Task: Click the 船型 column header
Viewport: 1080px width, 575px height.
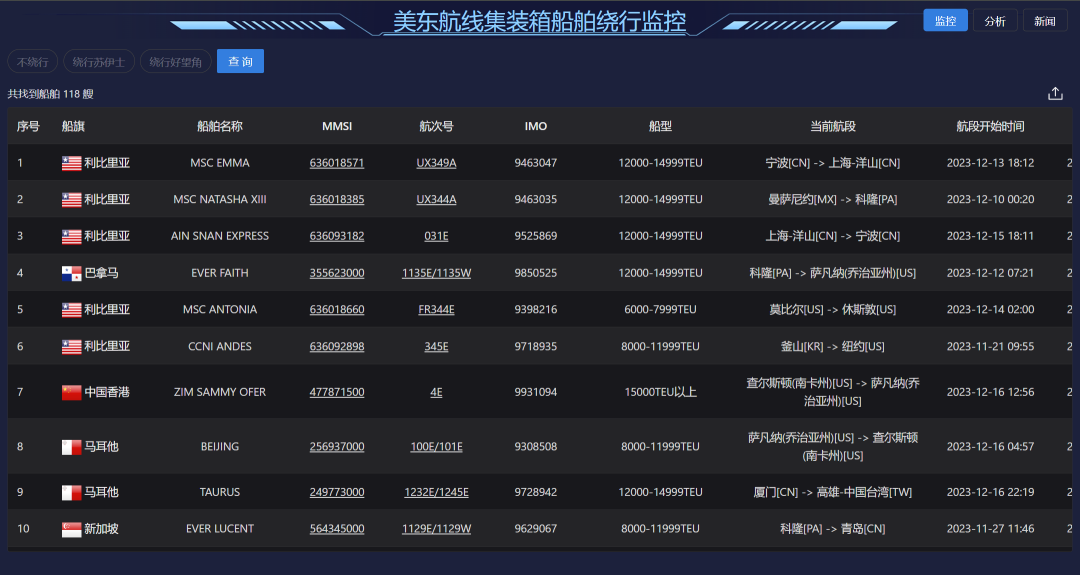Action: [660, 126]
